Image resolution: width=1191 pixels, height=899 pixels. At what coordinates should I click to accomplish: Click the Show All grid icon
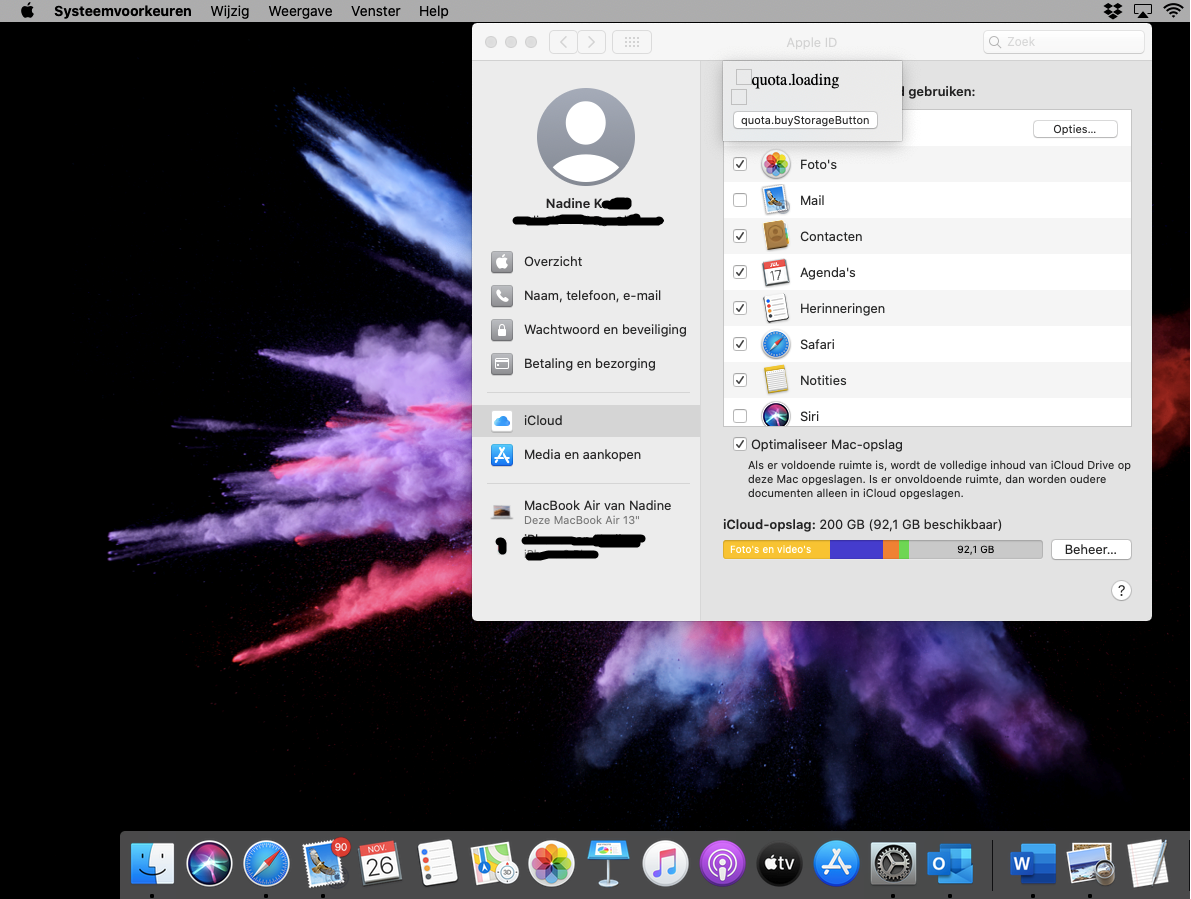[x=631, y=42]
